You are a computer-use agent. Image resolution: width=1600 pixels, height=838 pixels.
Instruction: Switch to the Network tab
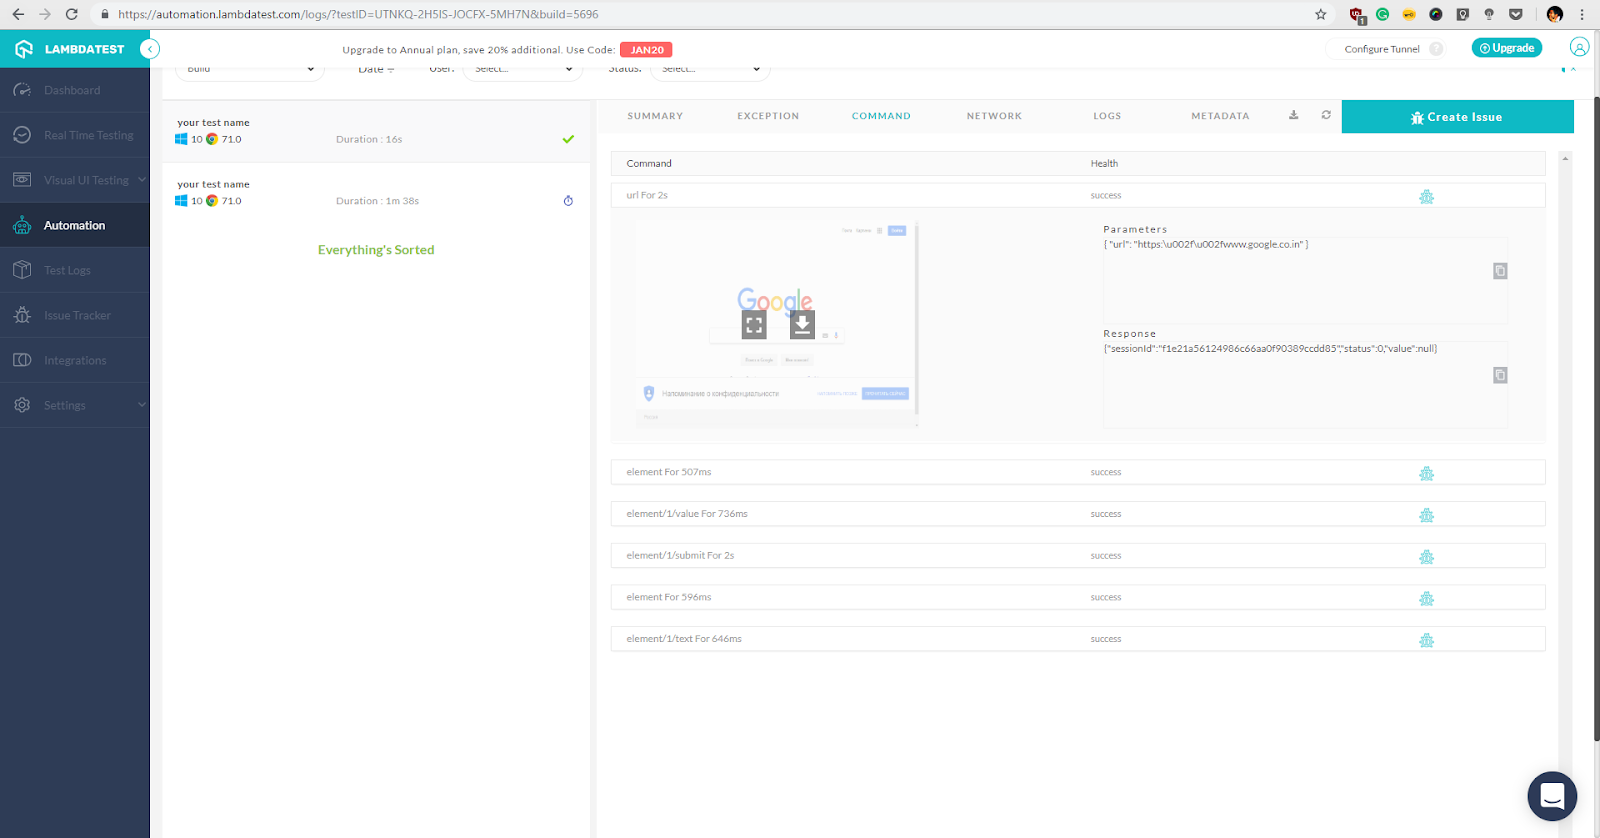(x=994, y=116)
